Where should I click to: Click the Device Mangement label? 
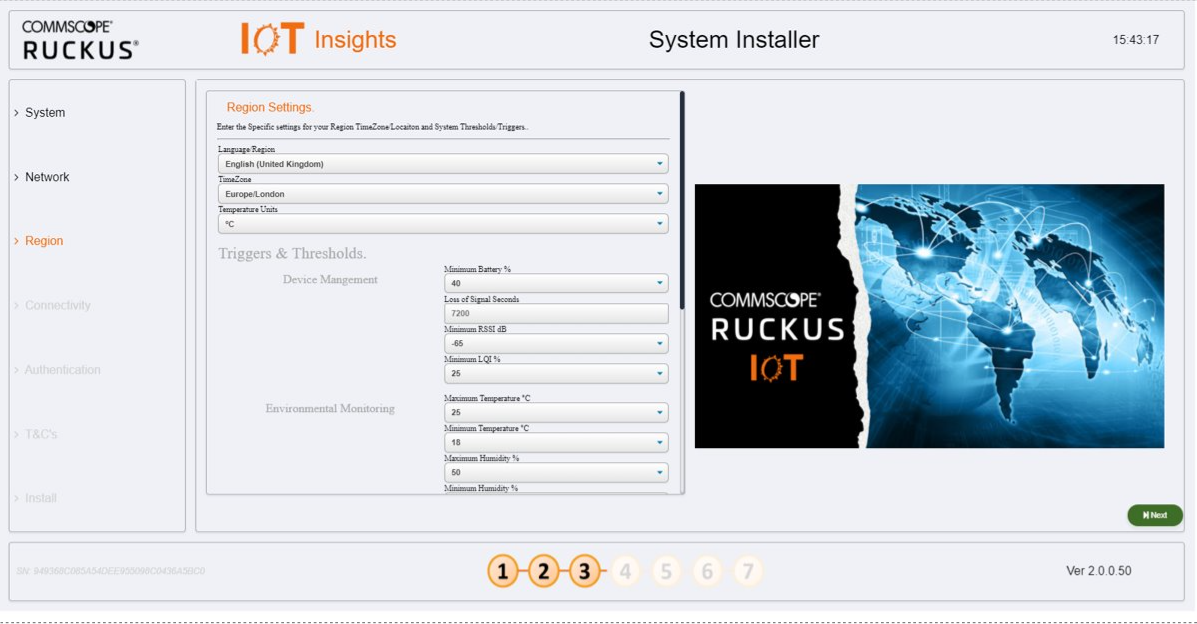[x=330, y=280]
